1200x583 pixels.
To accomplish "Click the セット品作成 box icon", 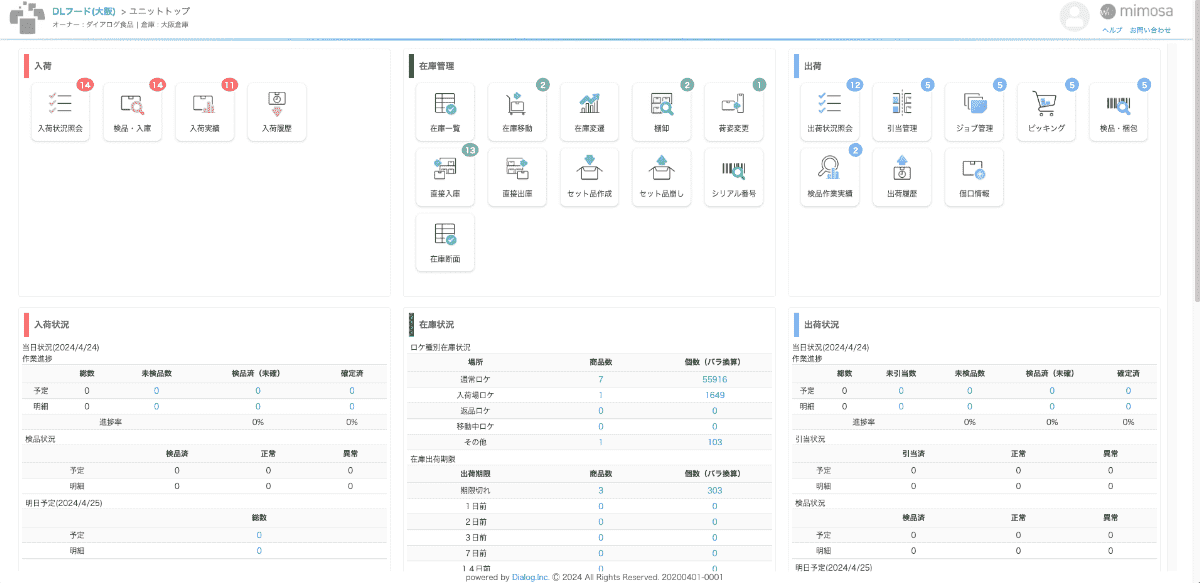I will (x=589, y=177).
